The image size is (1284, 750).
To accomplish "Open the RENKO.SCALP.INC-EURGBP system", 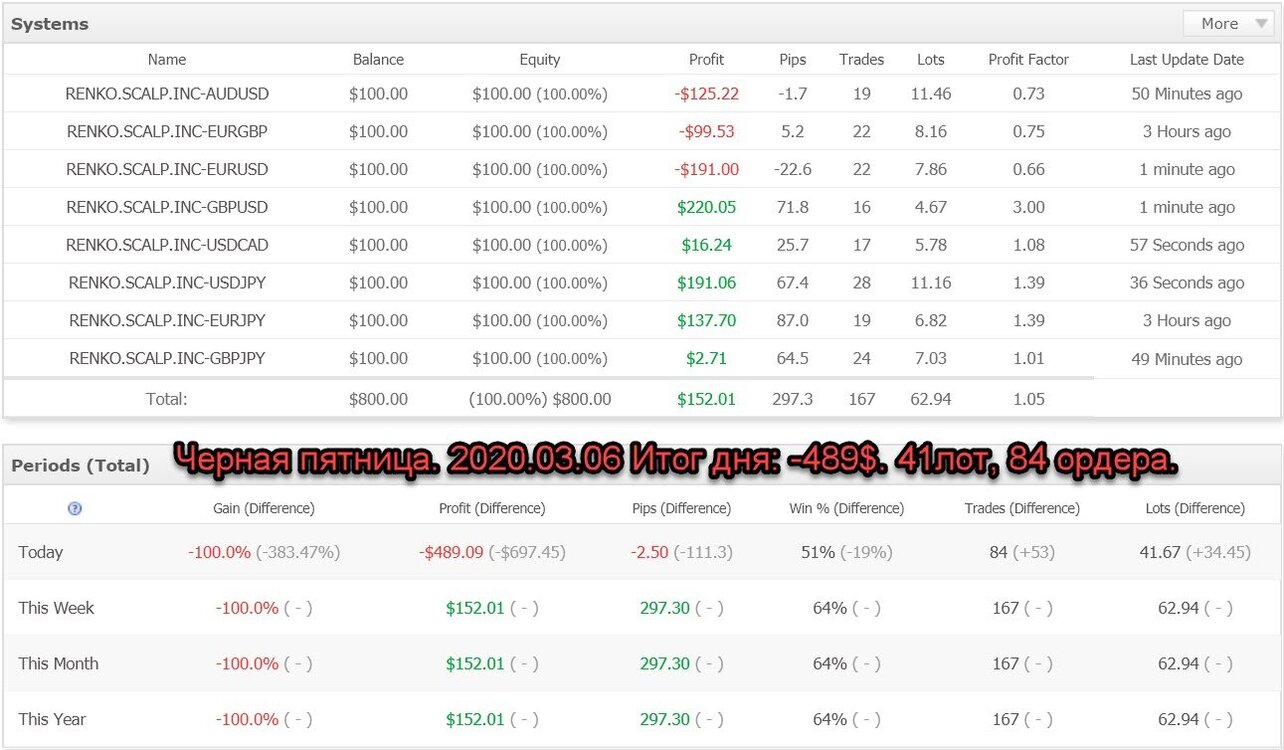I will point(167,131).
